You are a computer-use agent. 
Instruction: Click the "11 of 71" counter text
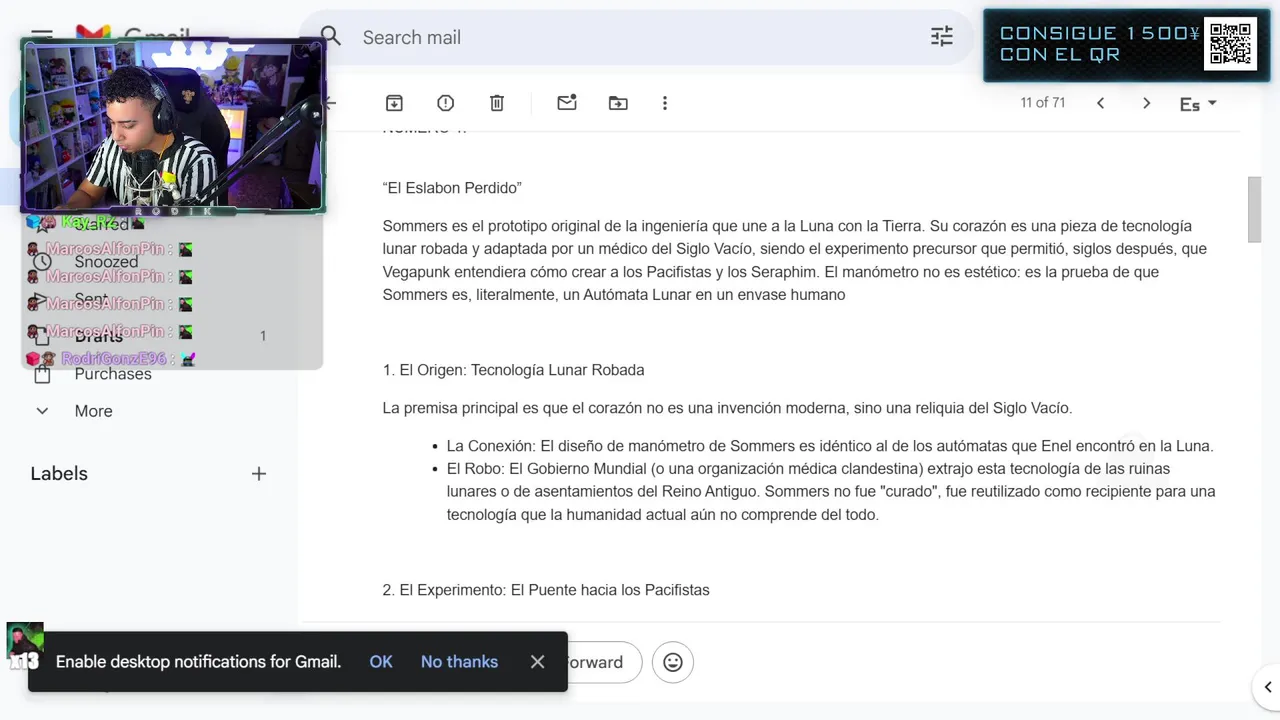(1043, 103)
